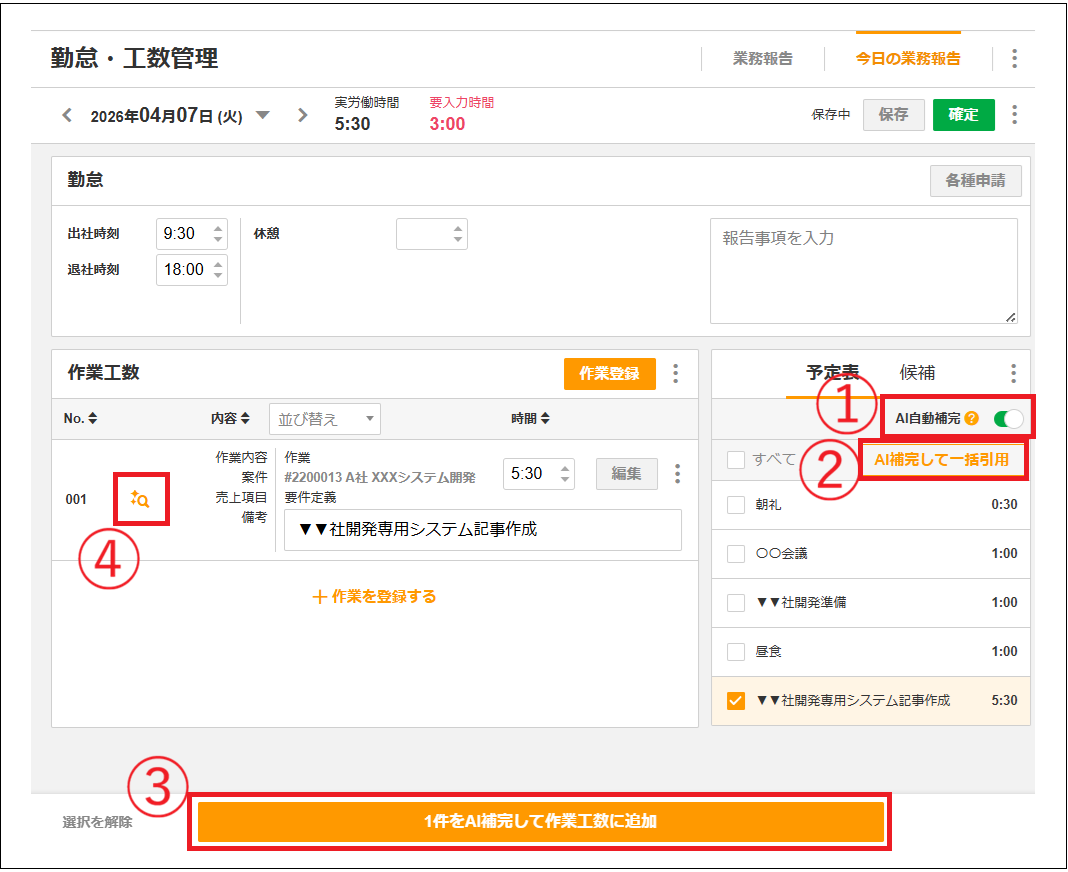Open the top header three-dot menu
The height and width of the screenshot is (872, 1068).
[1014, 59]
